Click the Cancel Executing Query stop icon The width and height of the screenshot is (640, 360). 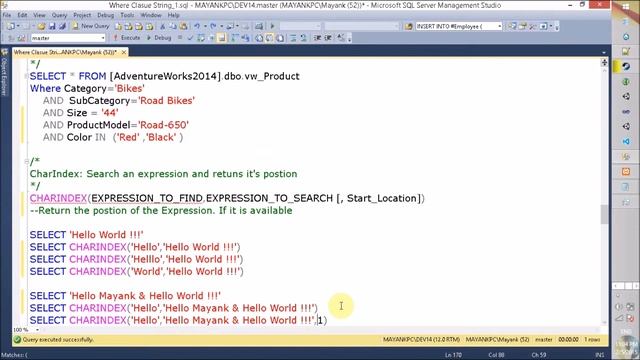[x=180, y=38]
